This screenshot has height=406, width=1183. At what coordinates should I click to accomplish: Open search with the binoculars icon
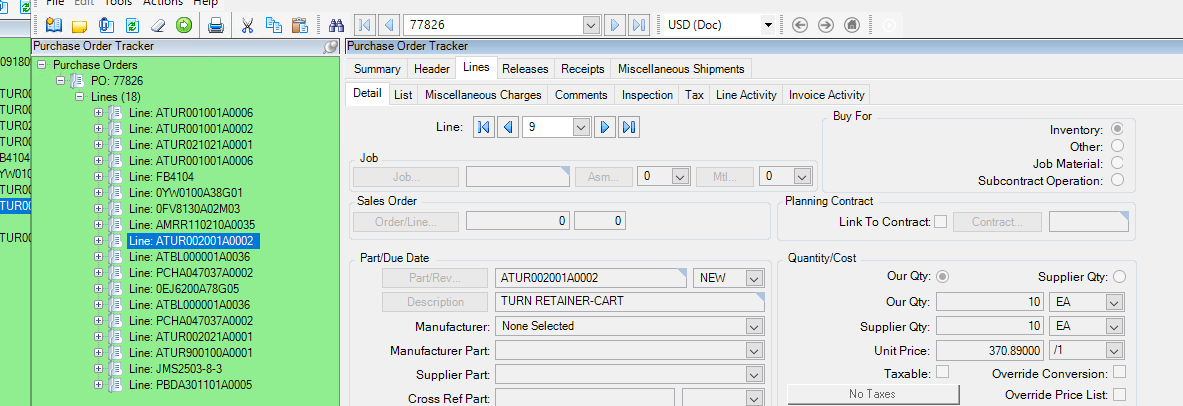pyautogui.click(x=336, y=25)
